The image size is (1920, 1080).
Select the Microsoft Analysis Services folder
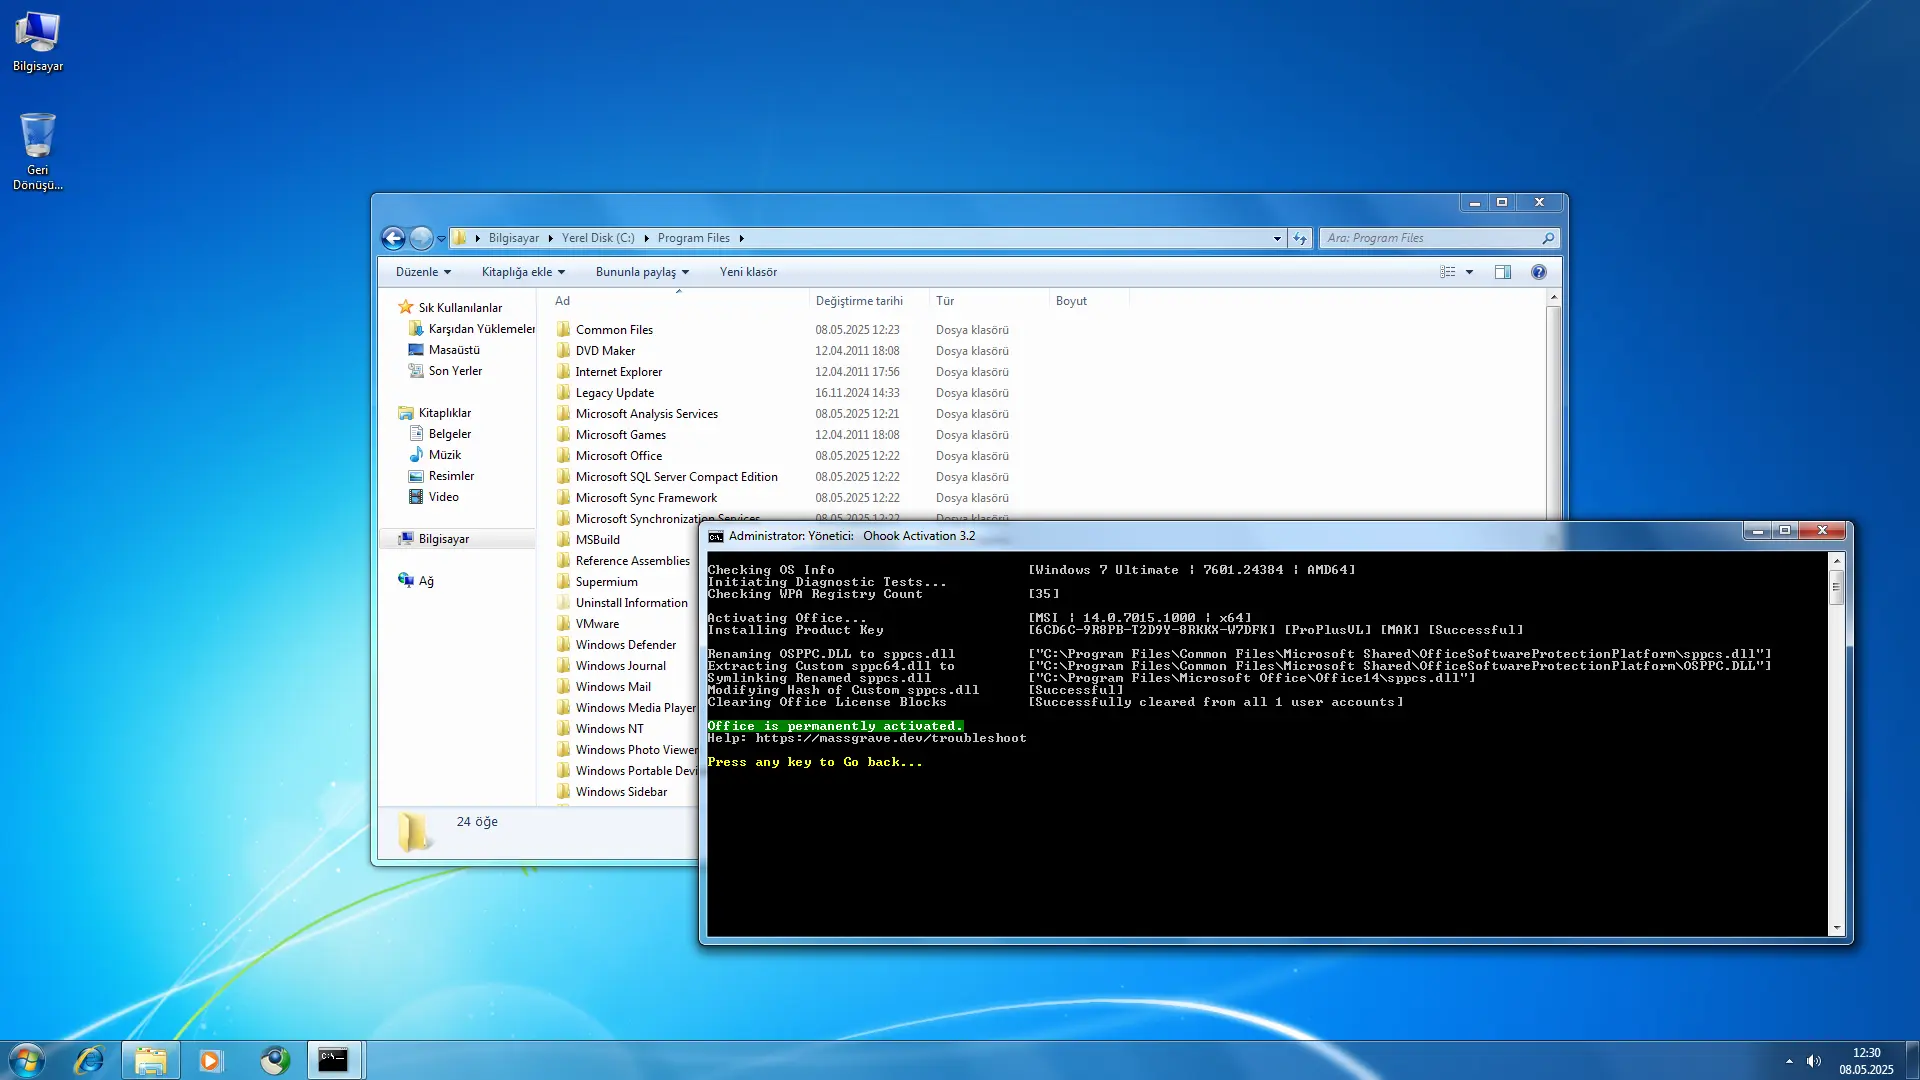tap(646, 414)
